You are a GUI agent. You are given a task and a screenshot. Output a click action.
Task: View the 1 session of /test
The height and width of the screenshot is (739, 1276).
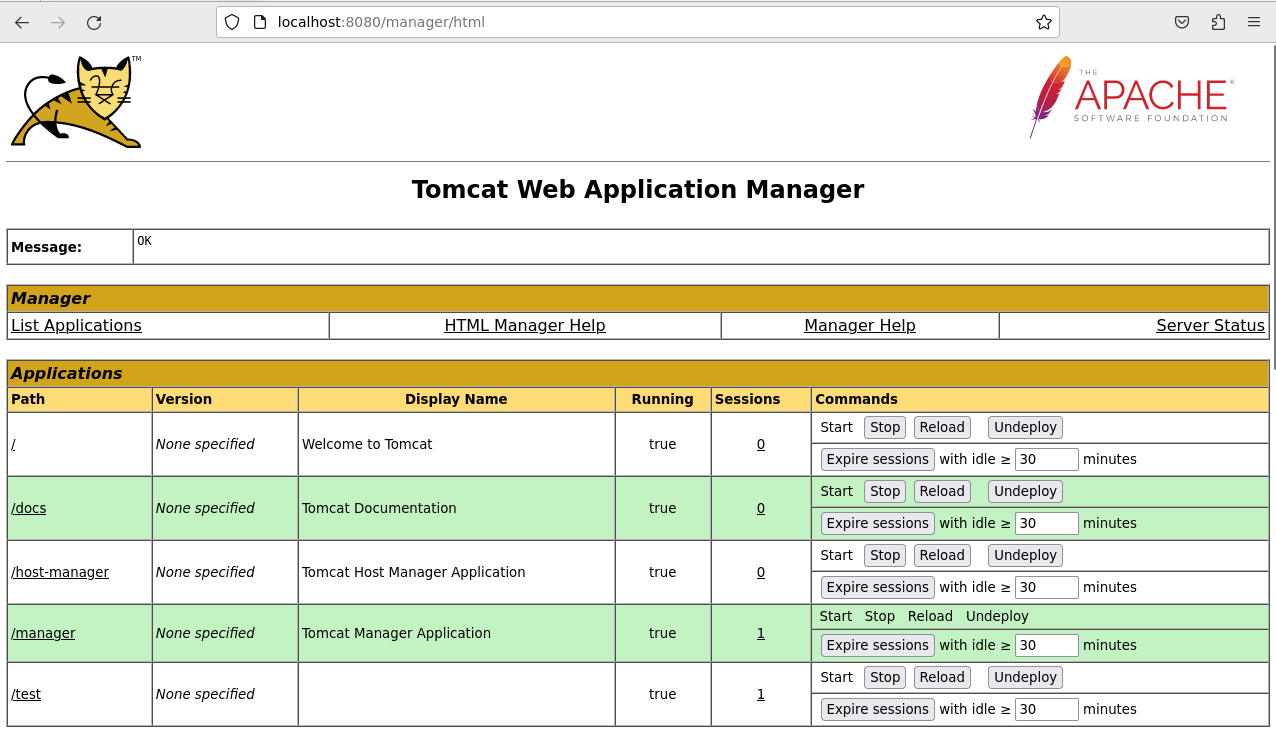[x=761, y=694]
